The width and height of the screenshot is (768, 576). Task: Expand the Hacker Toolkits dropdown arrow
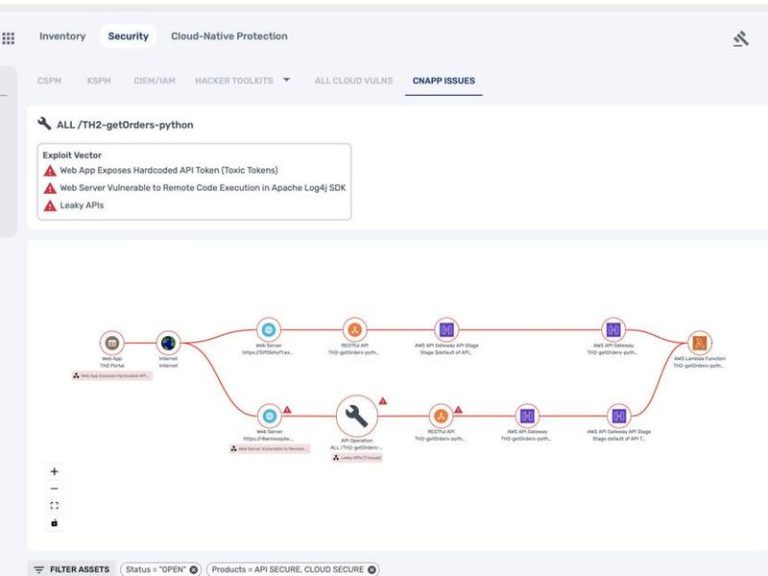point(287,79)
